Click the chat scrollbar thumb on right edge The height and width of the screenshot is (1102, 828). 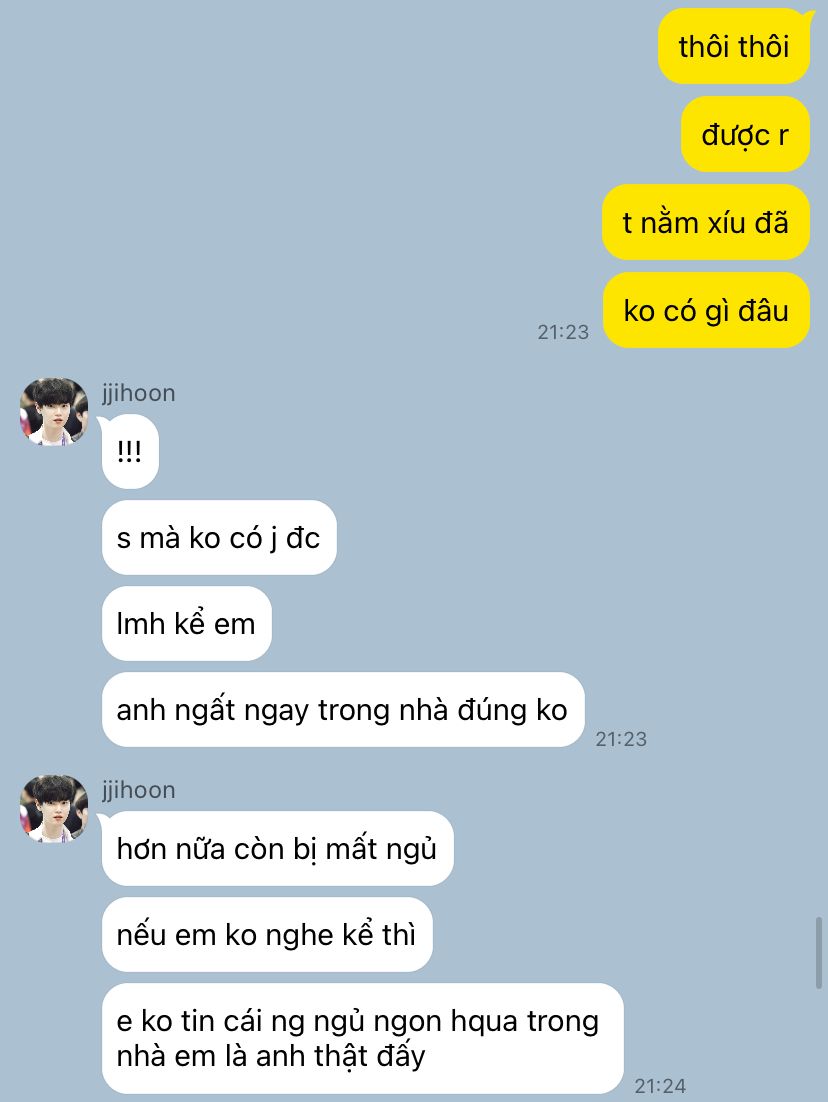819,953
